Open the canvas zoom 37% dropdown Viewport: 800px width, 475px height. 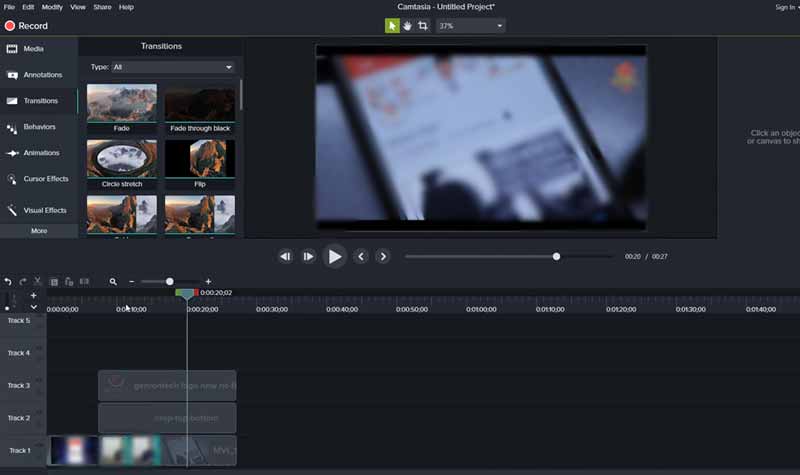point(470,26)
